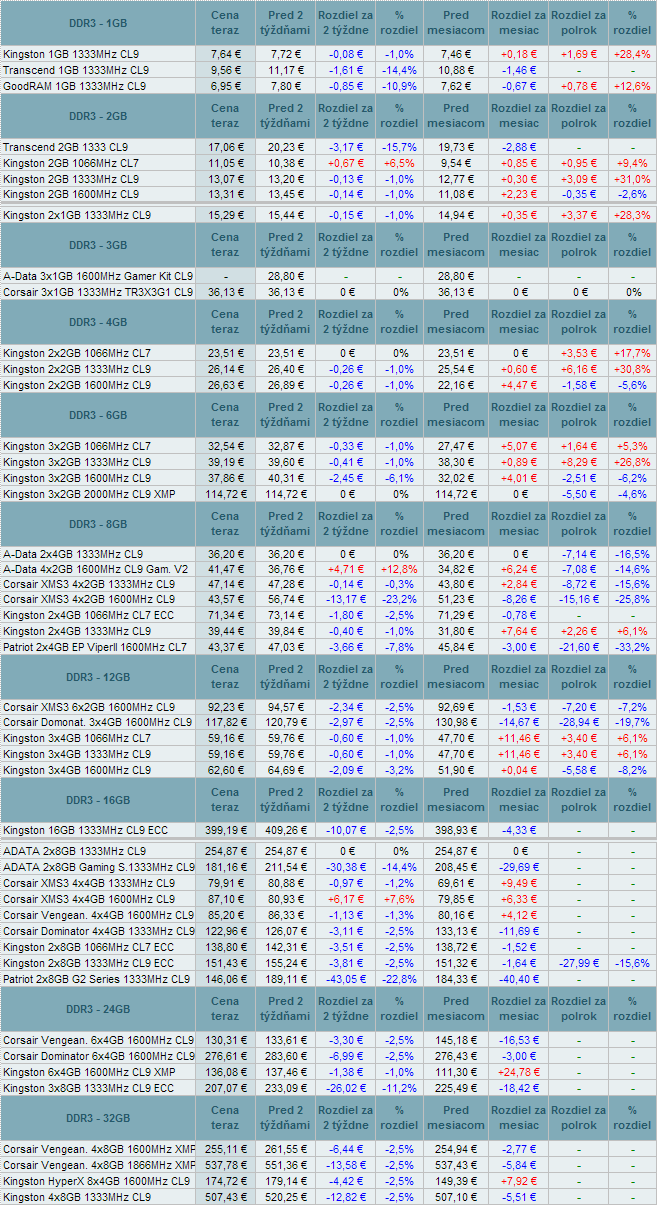This screenshot has width=657, height=1205.
Task: Select 'A-Data 4x2GB 1600MHz CL9 Gam. V2' row name
Action: pos(95,569)
